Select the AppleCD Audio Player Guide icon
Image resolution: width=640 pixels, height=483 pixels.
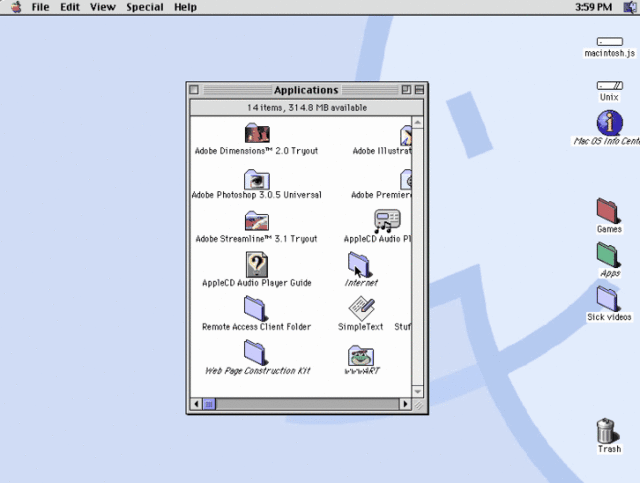pos(257,265)
